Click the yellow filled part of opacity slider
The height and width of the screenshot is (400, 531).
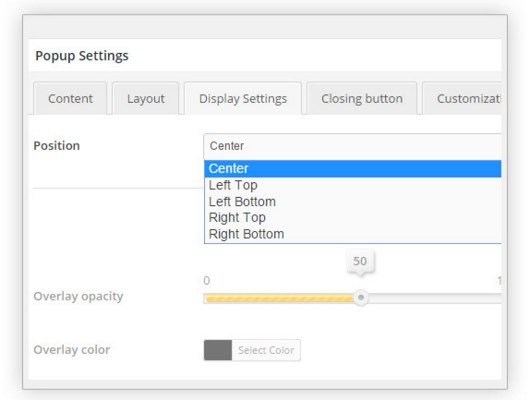click(280, 298)
